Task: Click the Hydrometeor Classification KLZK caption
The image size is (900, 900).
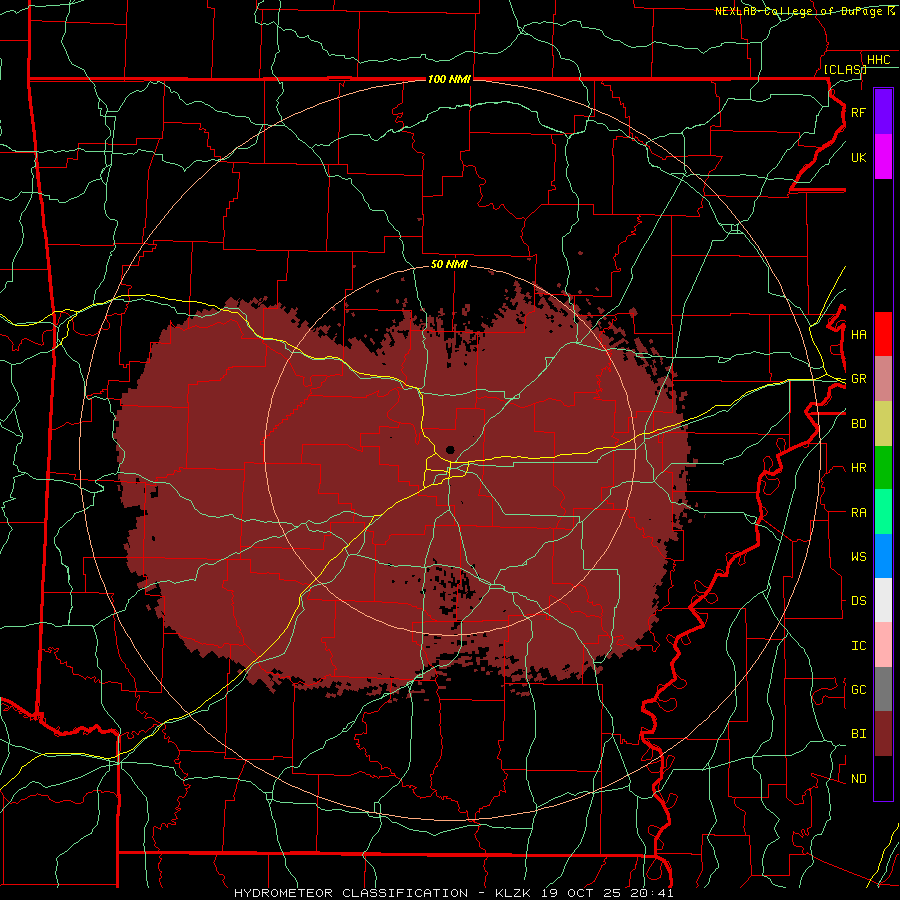Action: point(453,893)
